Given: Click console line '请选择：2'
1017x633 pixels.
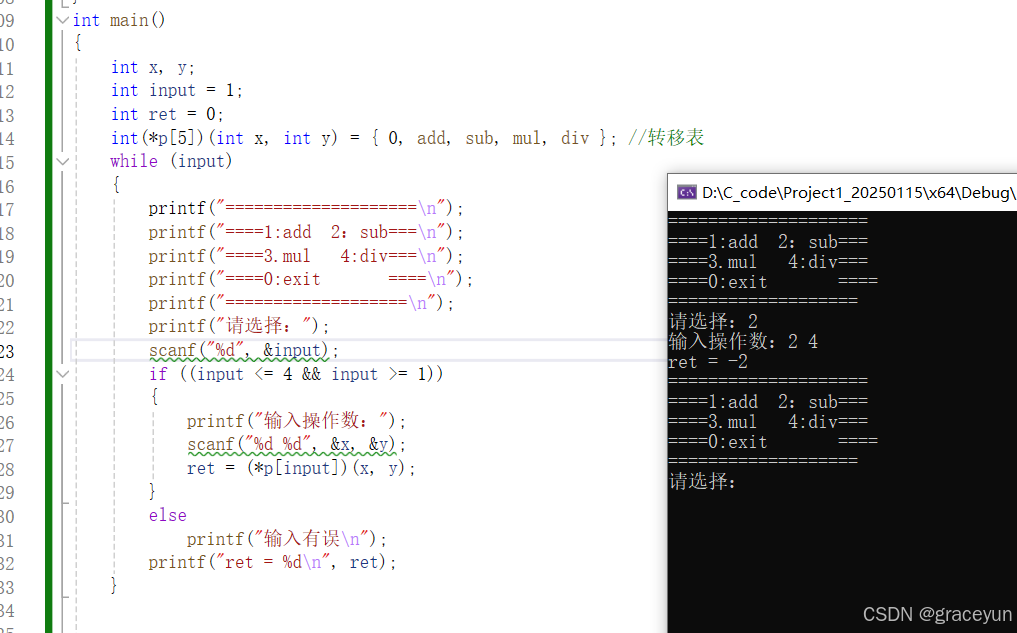Looking at the screenshot, I should (x=713, y=321).
